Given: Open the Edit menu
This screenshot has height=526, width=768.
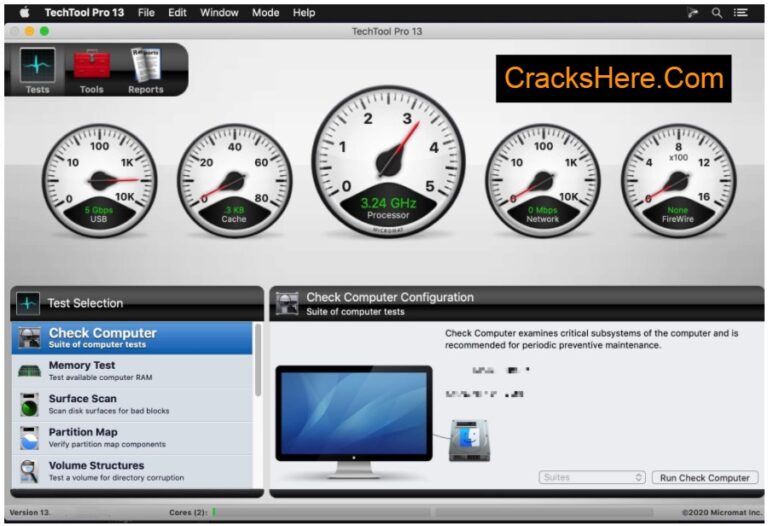Looking at the screenshot, I should click(x=177, y=13).
